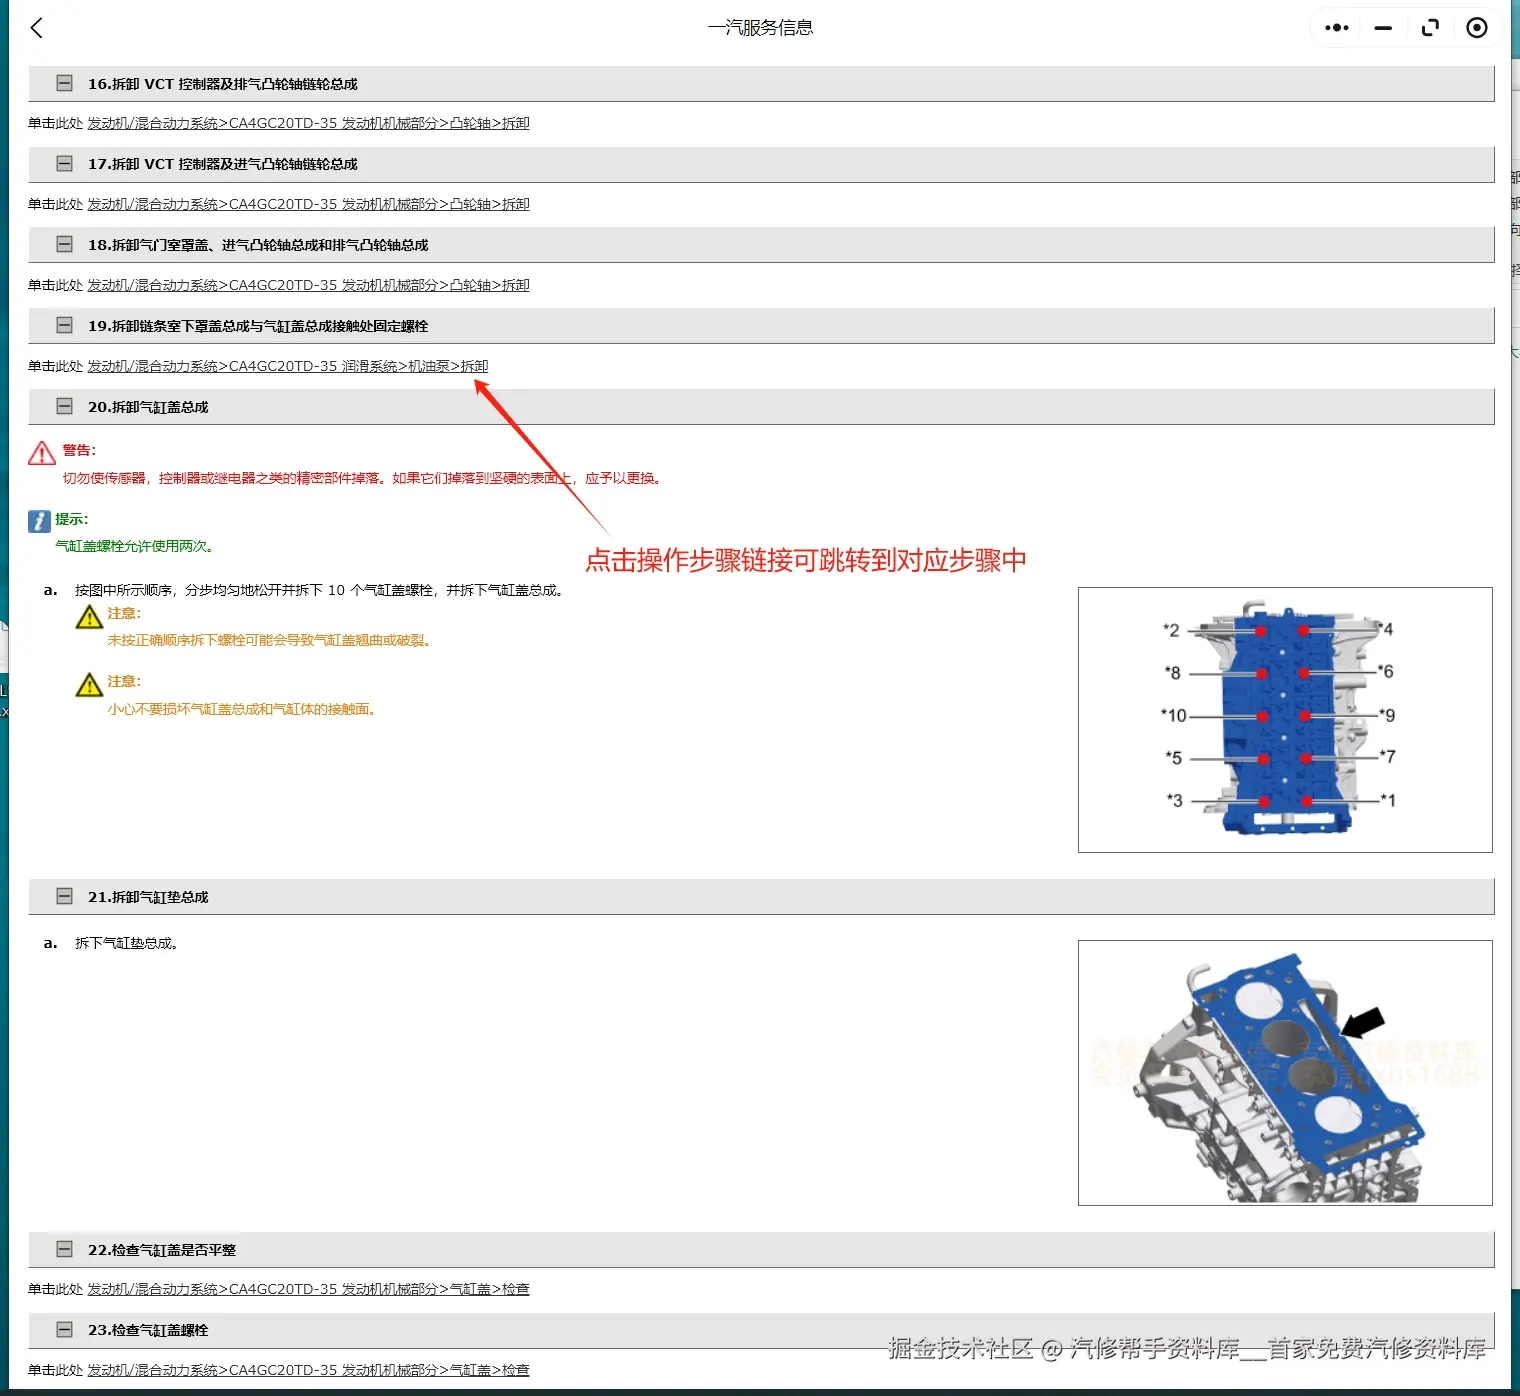Click the expand window icon in header
Screen dimensions: 1520x1396
click(x=1430, y=28)
